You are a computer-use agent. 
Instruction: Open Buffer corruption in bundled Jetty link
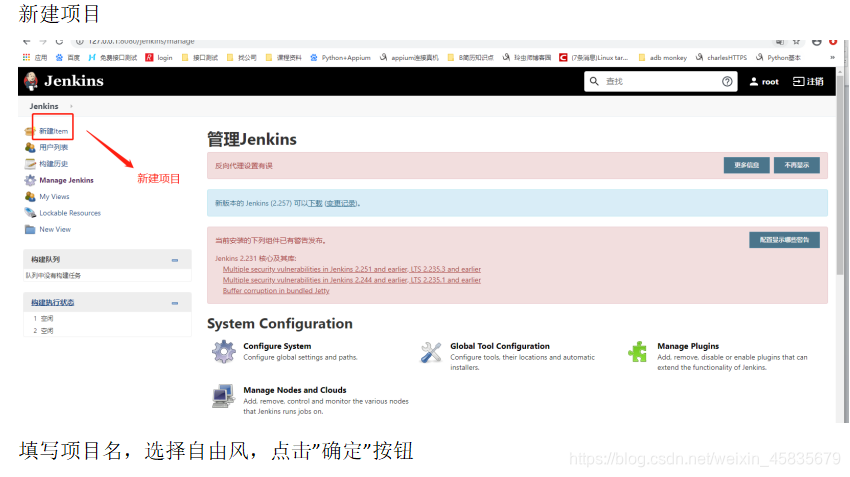[276, 291]
